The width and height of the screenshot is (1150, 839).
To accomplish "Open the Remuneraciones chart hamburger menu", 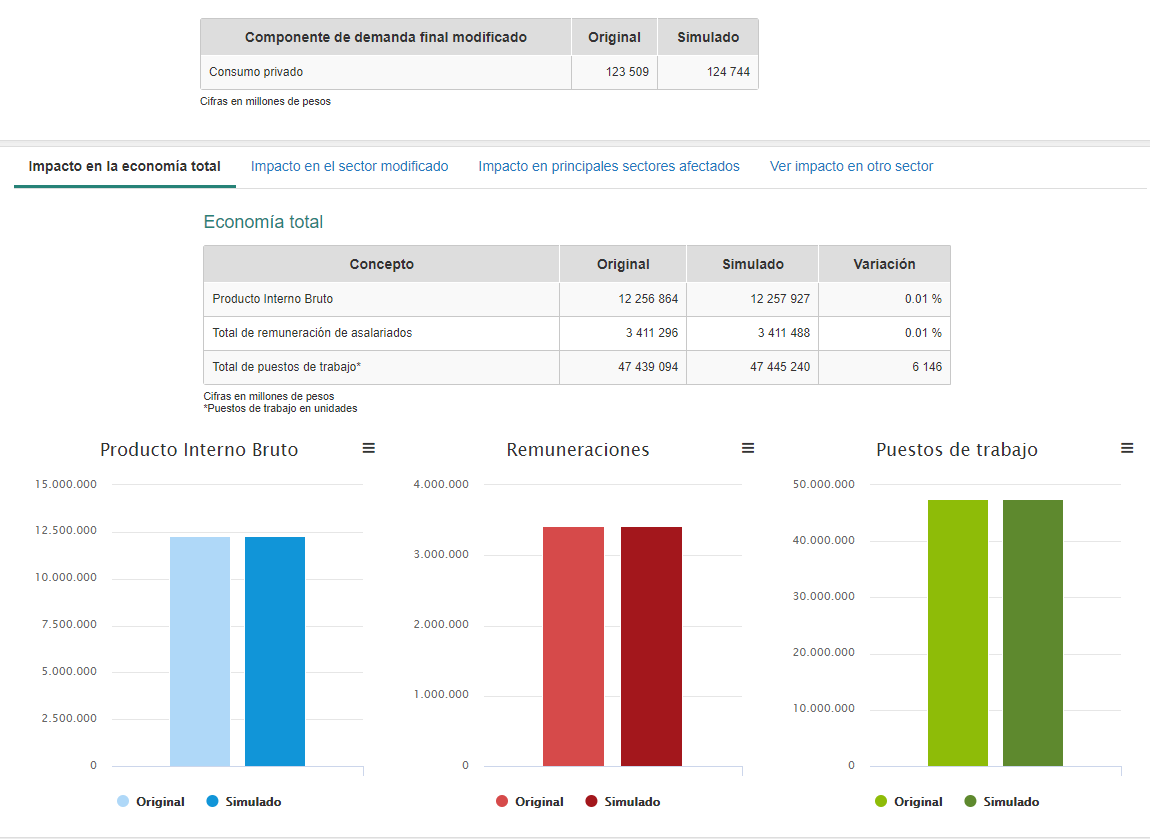I will coord(748,449).
